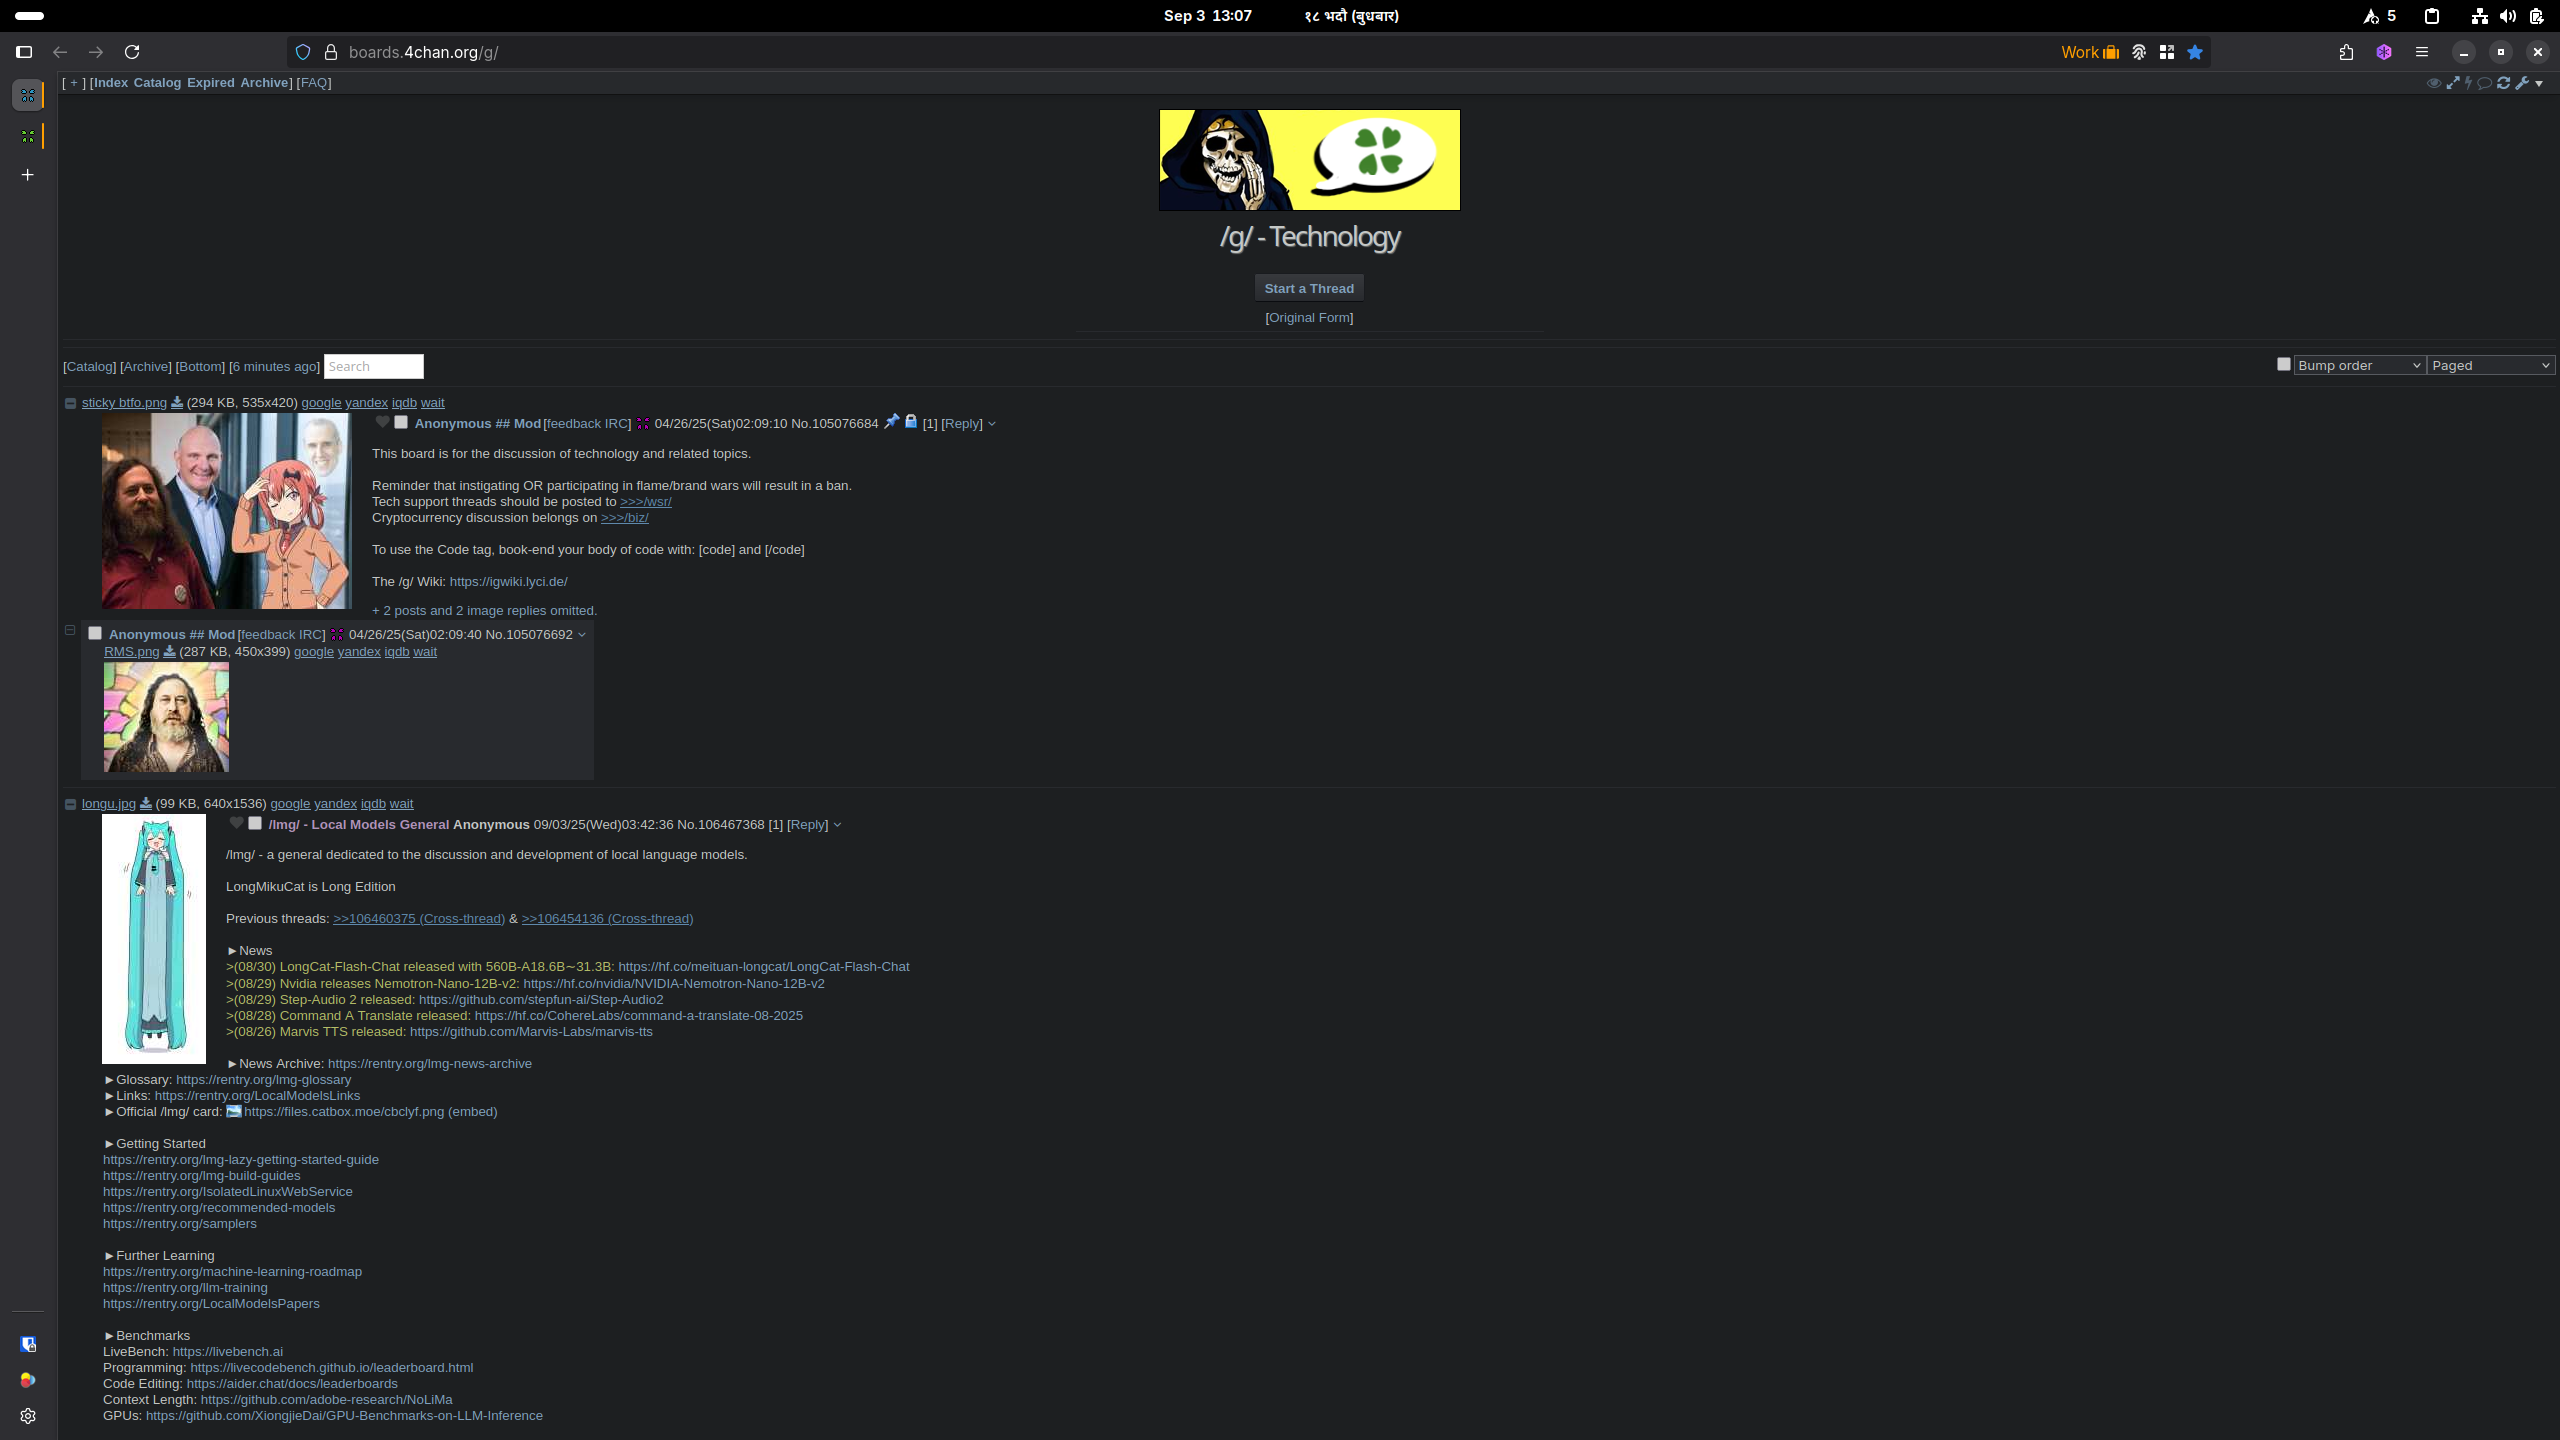Click the heart icon on the sticky post
Image resolution: width=2560 pixels, height=1440 pixels.
pyautogui.click(x=382, y=422)
